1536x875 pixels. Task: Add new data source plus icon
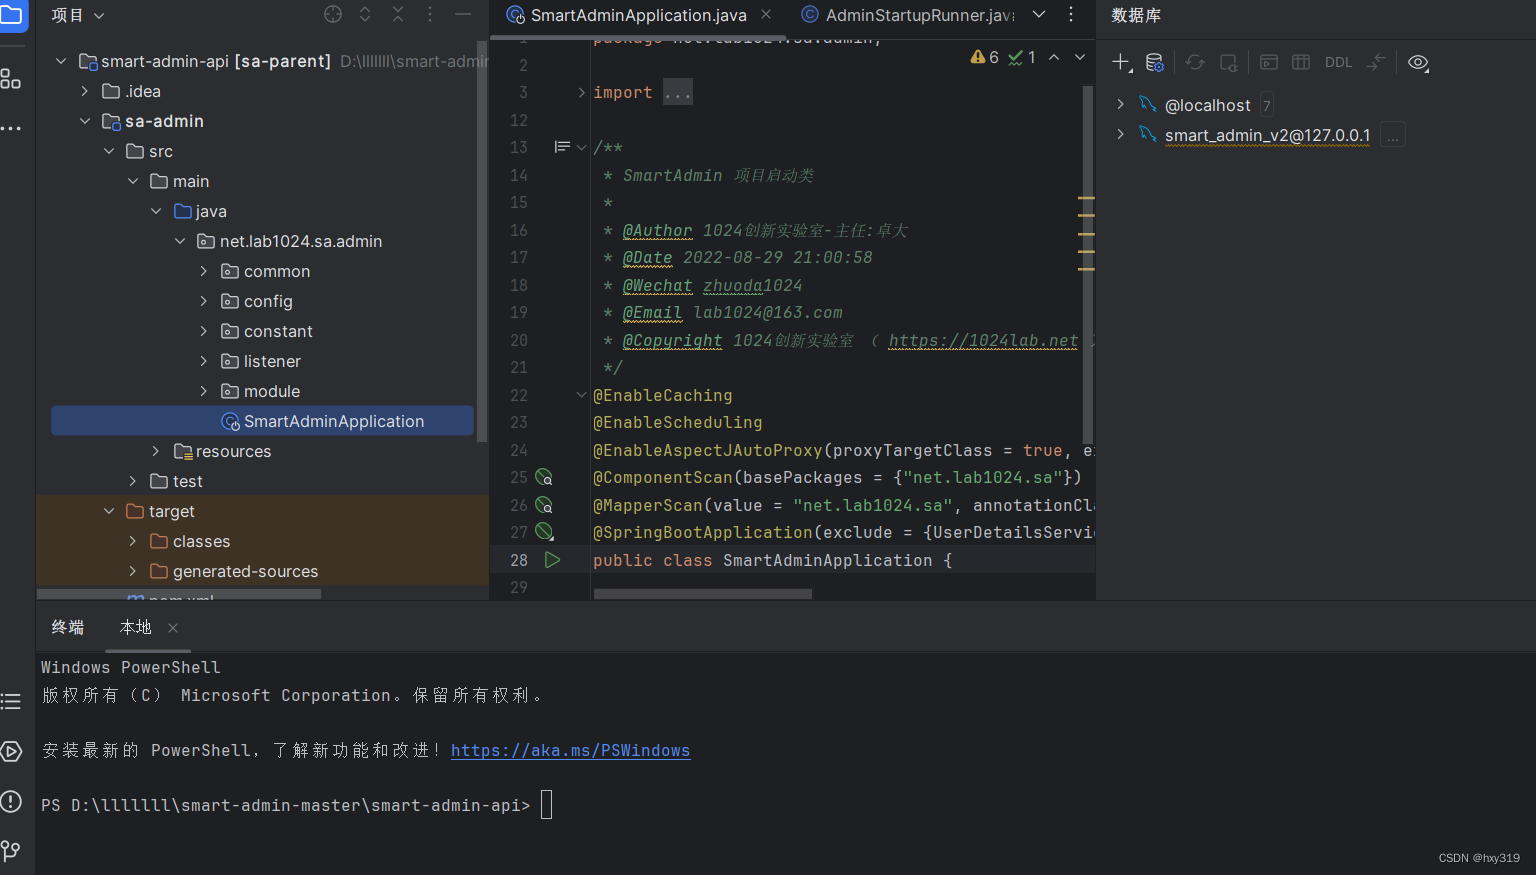coord(1121,62)
